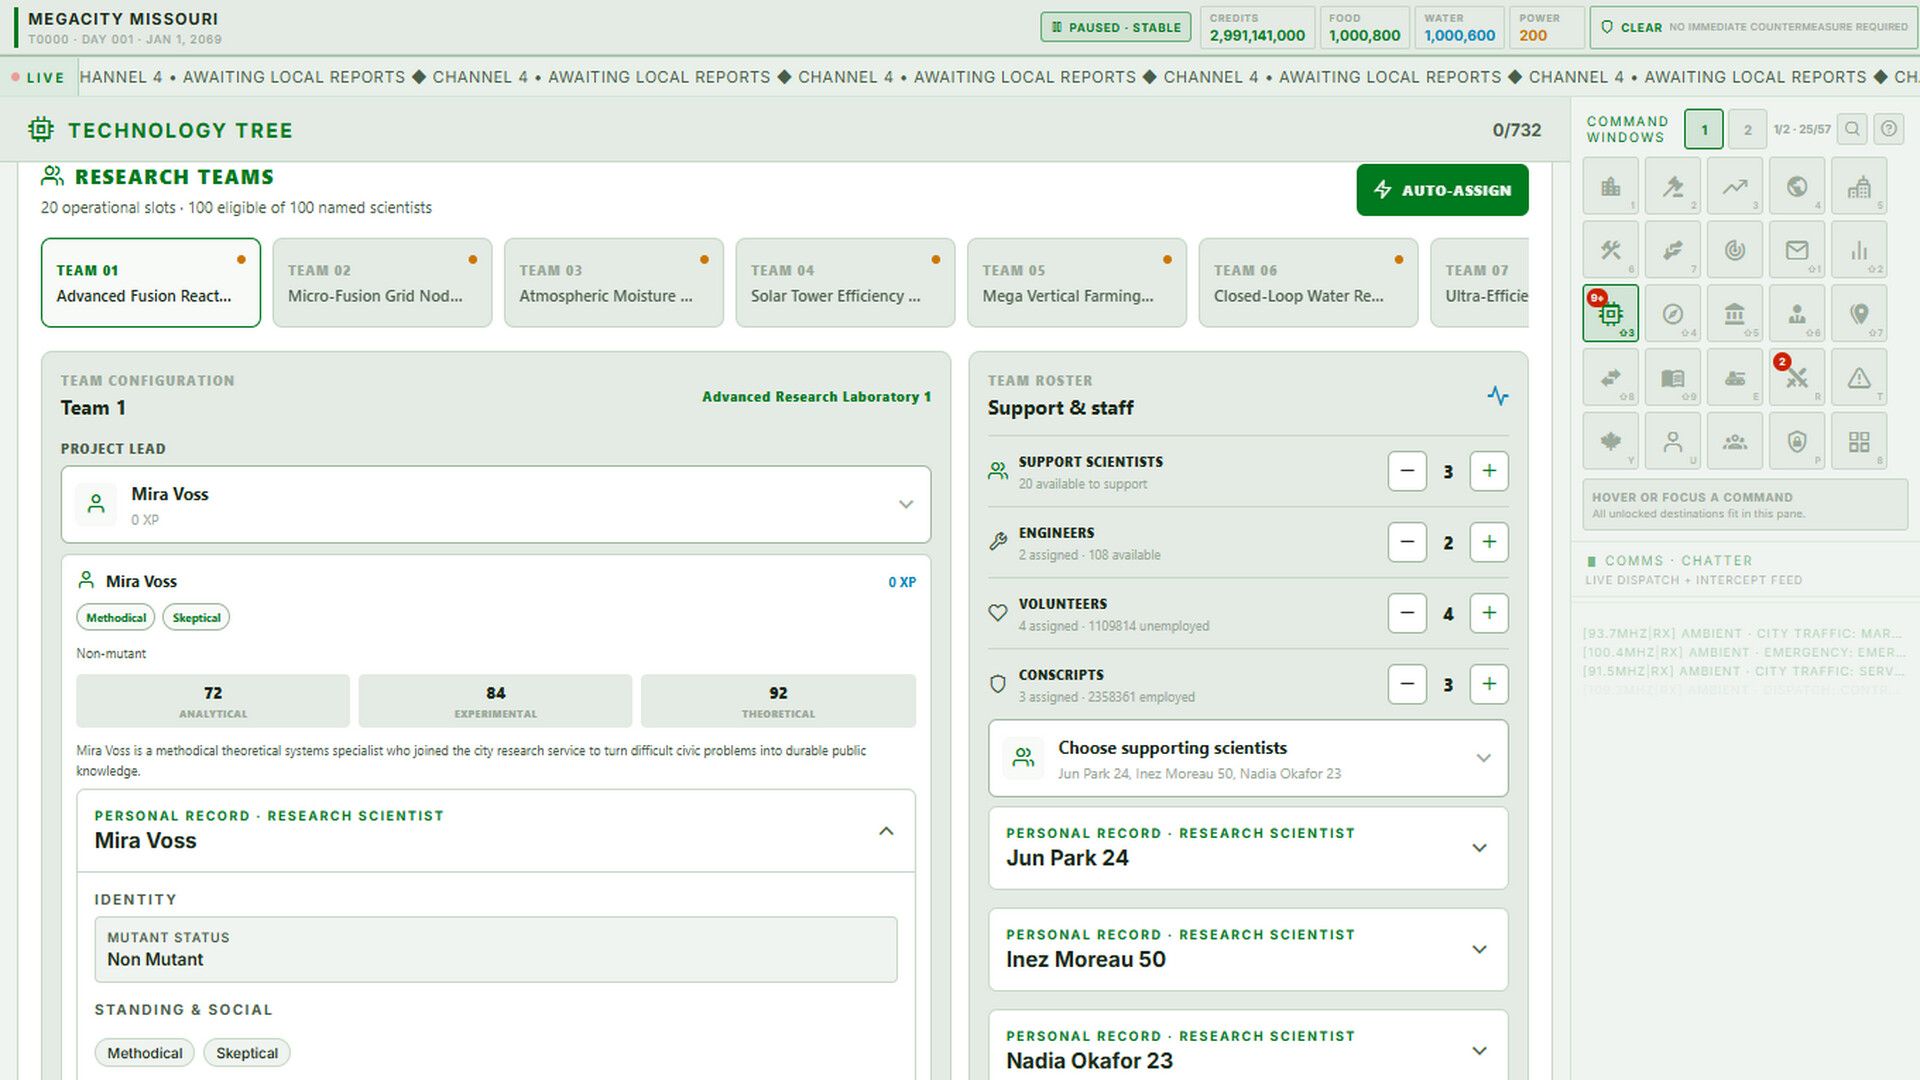This screenshot has width=1920, height=1080.
Task: Increase support scientists count
Action: [1489, 471]
